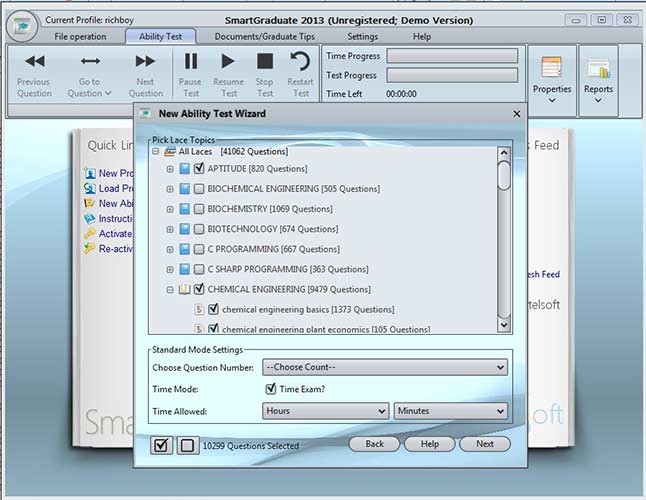Expand the BIOTECHNOLOGY tree node
This screenshot has height=500, width=646.
pos(170,229)
